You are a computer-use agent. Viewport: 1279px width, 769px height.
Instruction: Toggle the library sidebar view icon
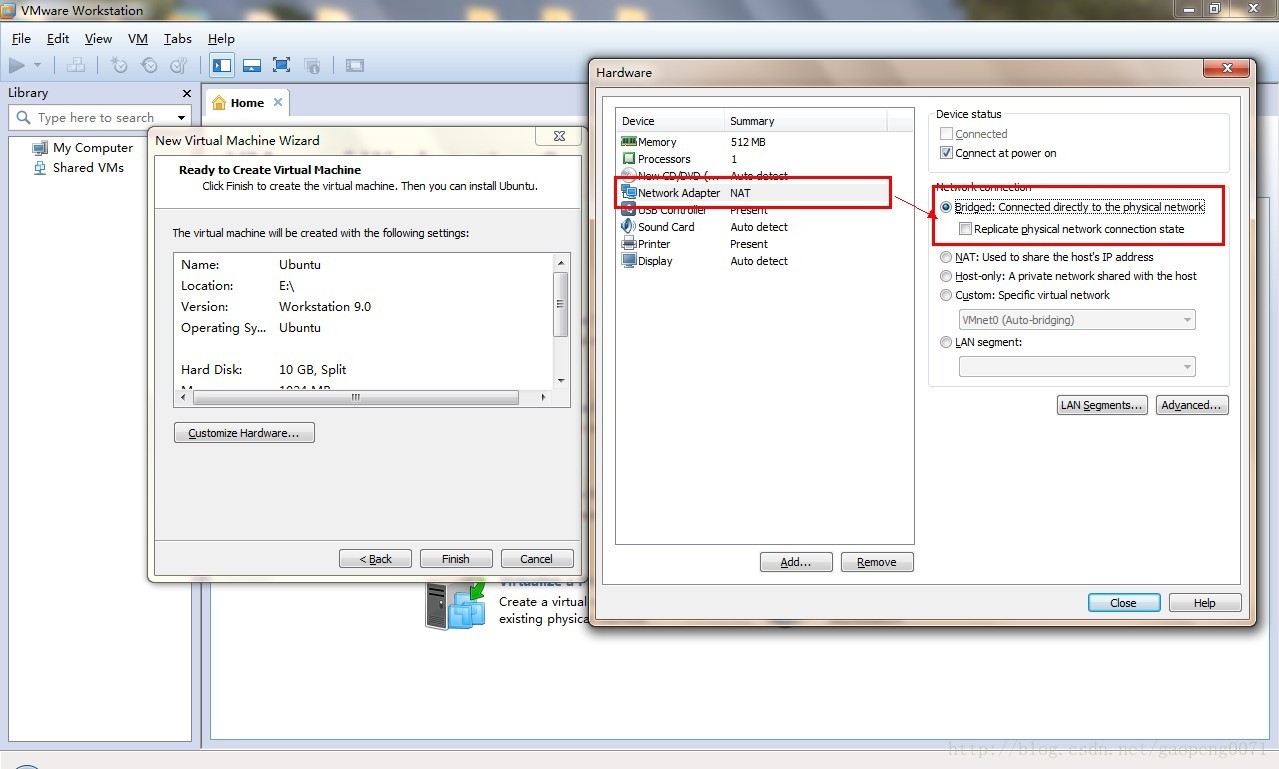point(222,65)
